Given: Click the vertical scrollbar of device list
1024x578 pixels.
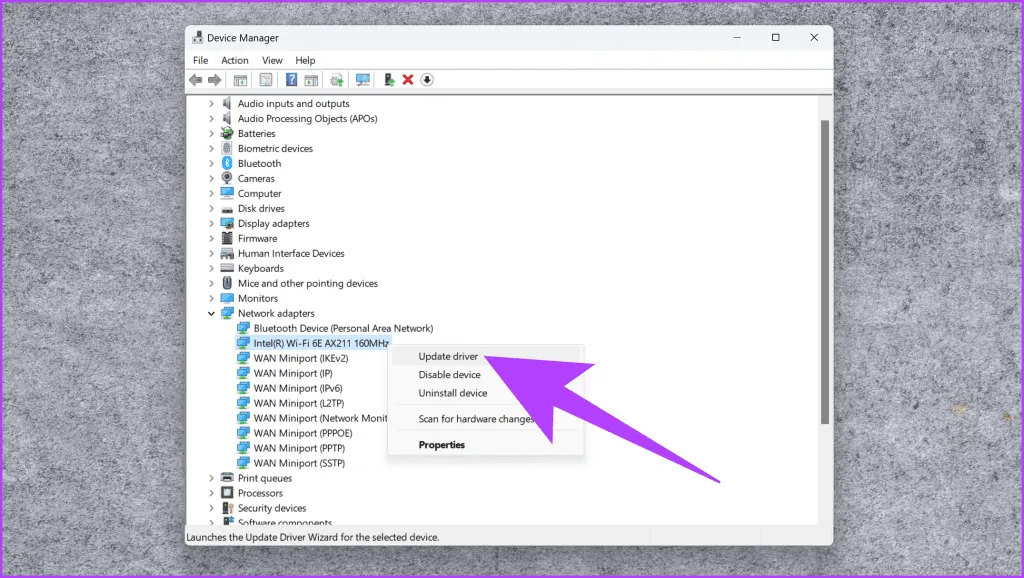Looking at the screenshot, I should click(824, 270).
